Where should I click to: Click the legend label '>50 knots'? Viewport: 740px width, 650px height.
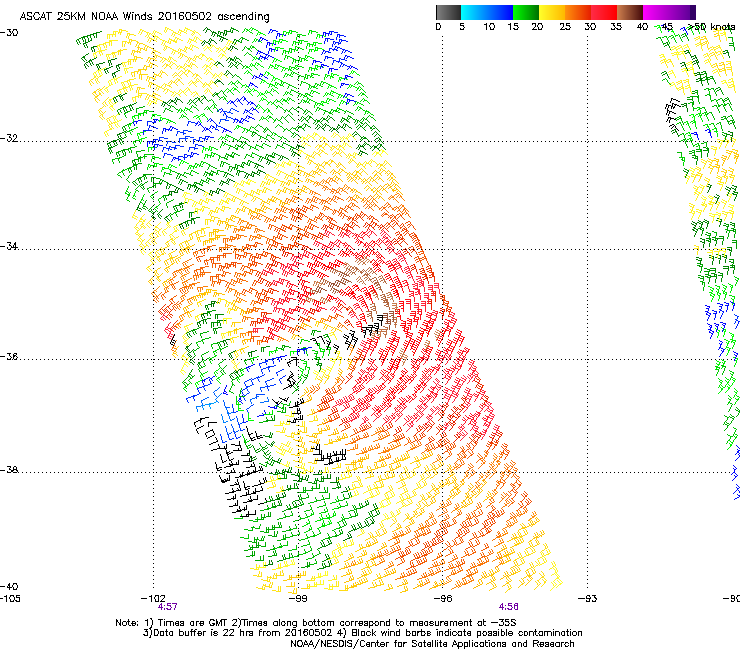711,27
